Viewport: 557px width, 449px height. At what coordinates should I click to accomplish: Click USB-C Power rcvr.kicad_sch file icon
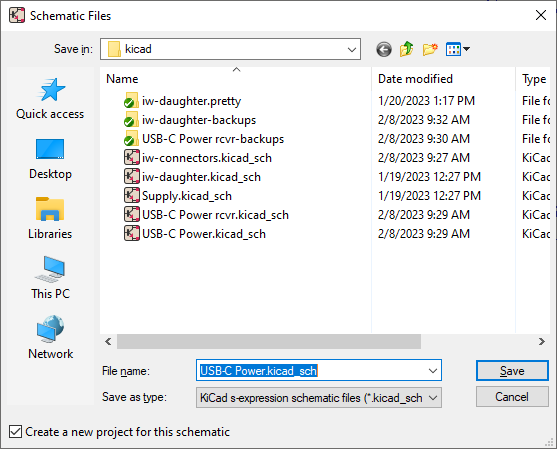pyautogui.click(x=131, y=215)
